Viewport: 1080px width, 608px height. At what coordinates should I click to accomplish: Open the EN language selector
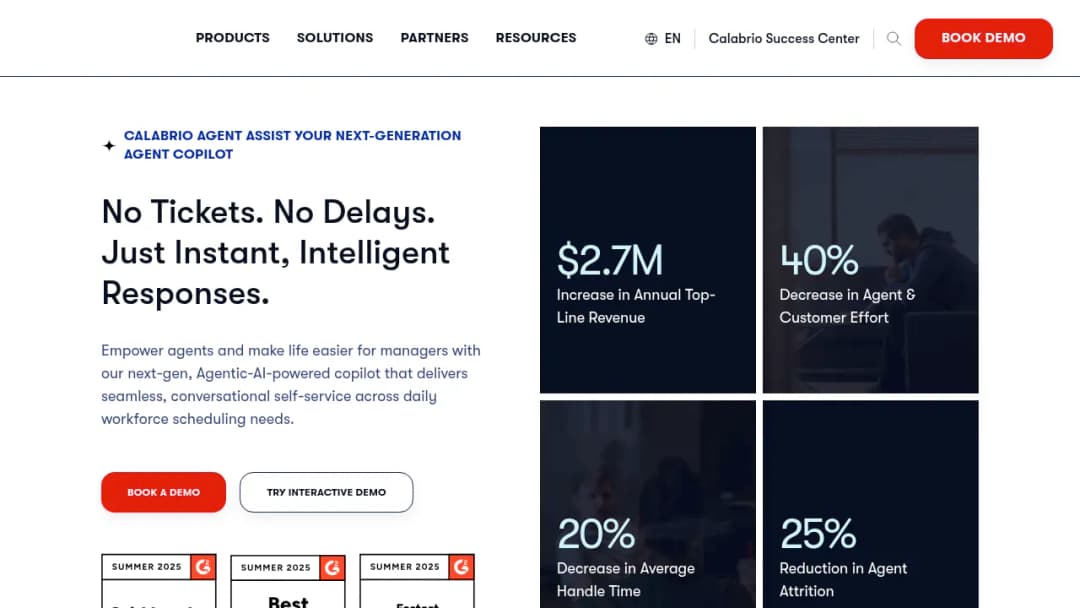pos(663,39)
